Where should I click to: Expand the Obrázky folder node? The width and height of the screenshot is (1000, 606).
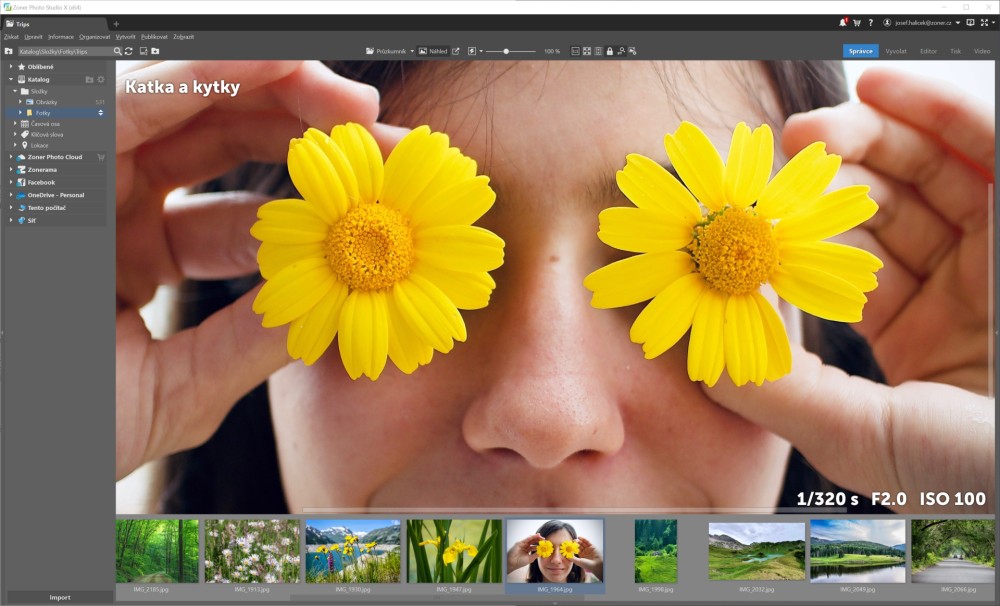click(20, 102)
